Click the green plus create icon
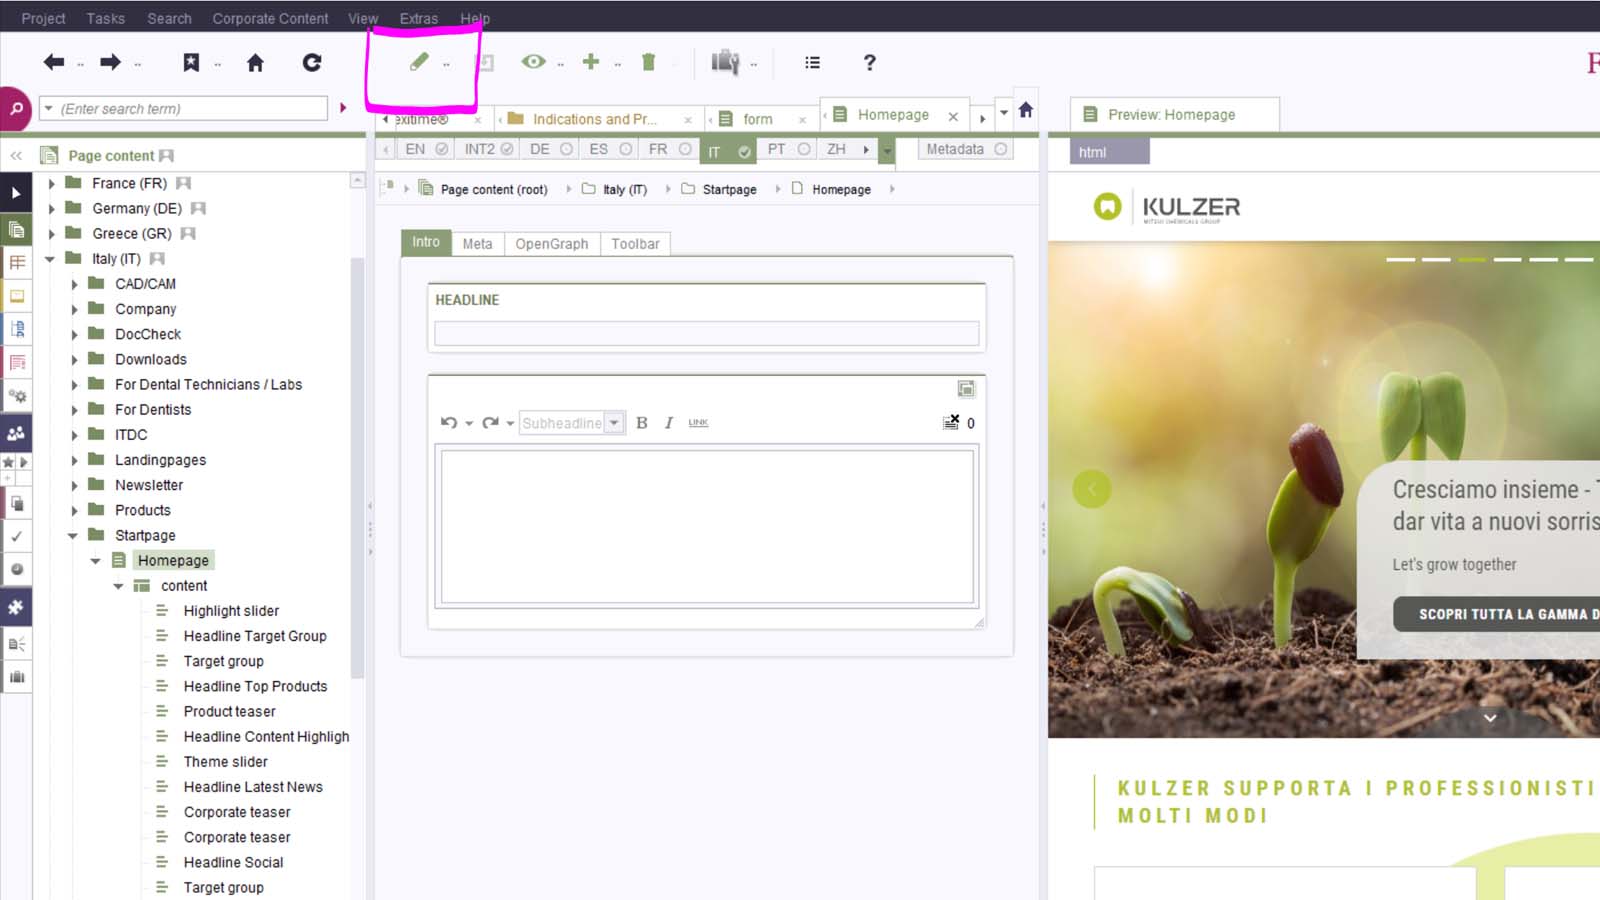 pos(591,62)
